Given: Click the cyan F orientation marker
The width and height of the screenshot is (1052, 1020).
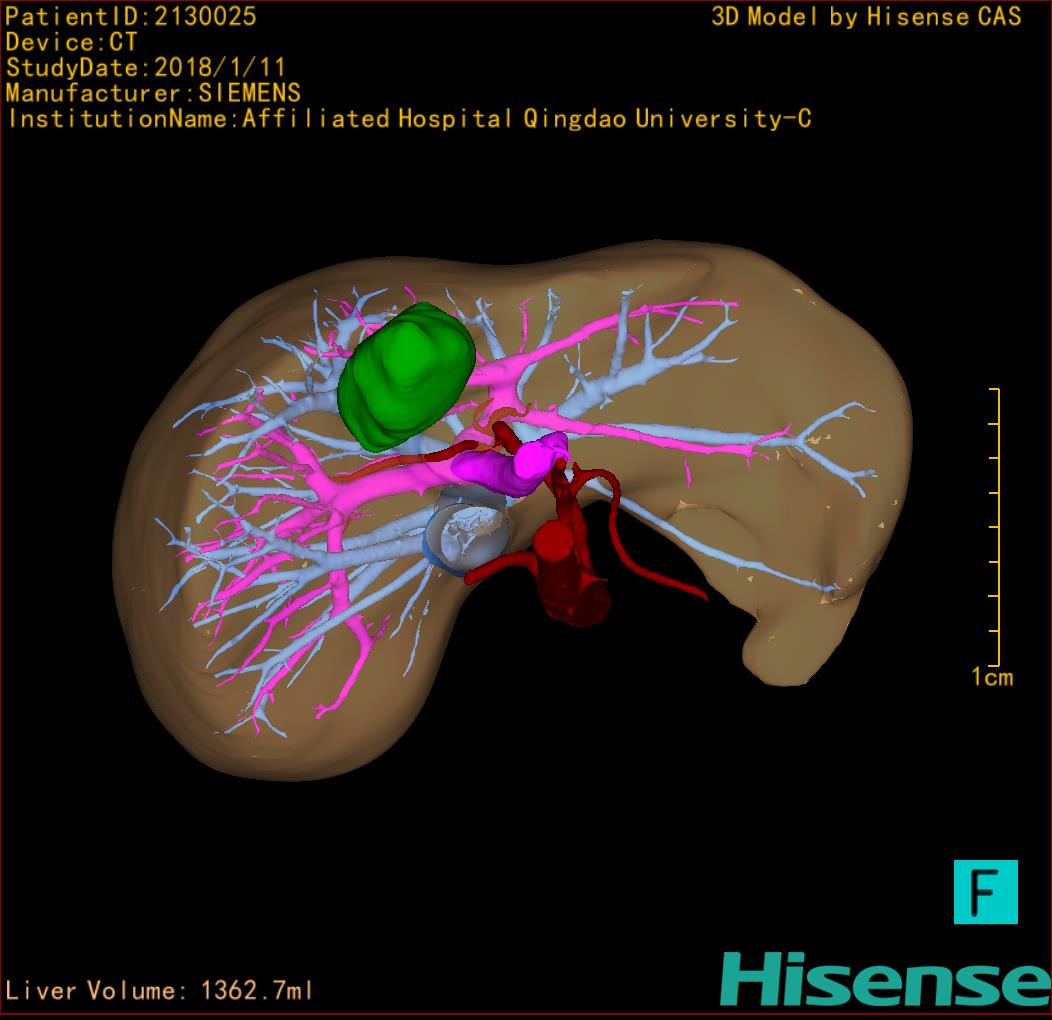Looking at the screenshot, I should click(986, 892).
